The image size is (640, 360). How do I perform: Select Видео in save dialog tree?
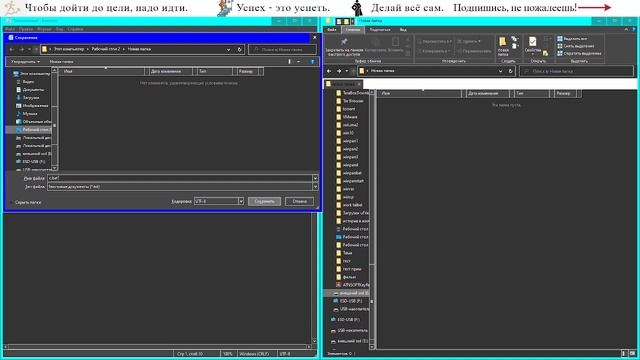click(x=25, y=82)
